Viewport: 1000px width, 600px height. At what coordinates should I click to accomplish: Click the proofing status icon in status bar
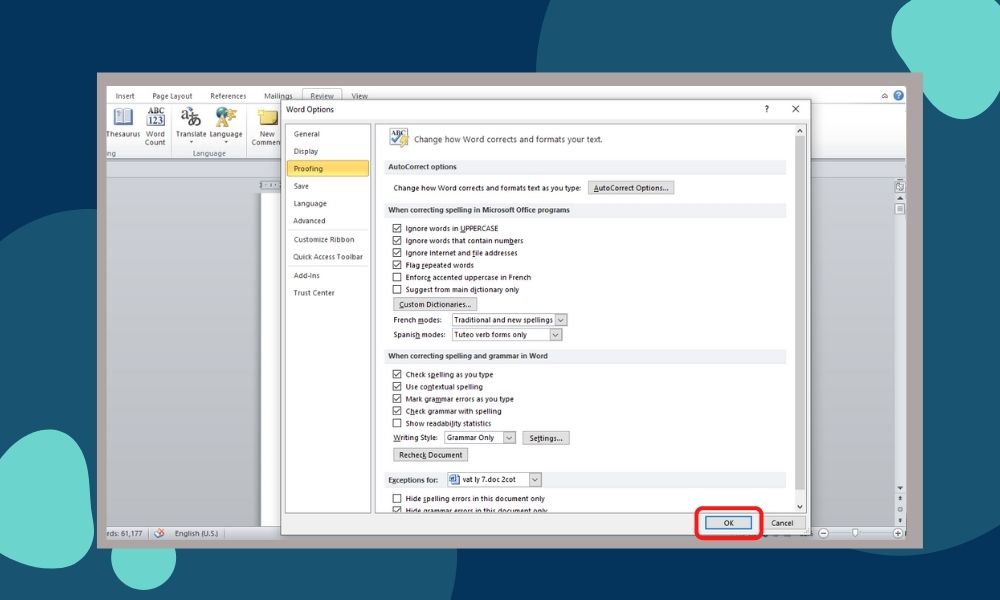click(x=159, y=533)
